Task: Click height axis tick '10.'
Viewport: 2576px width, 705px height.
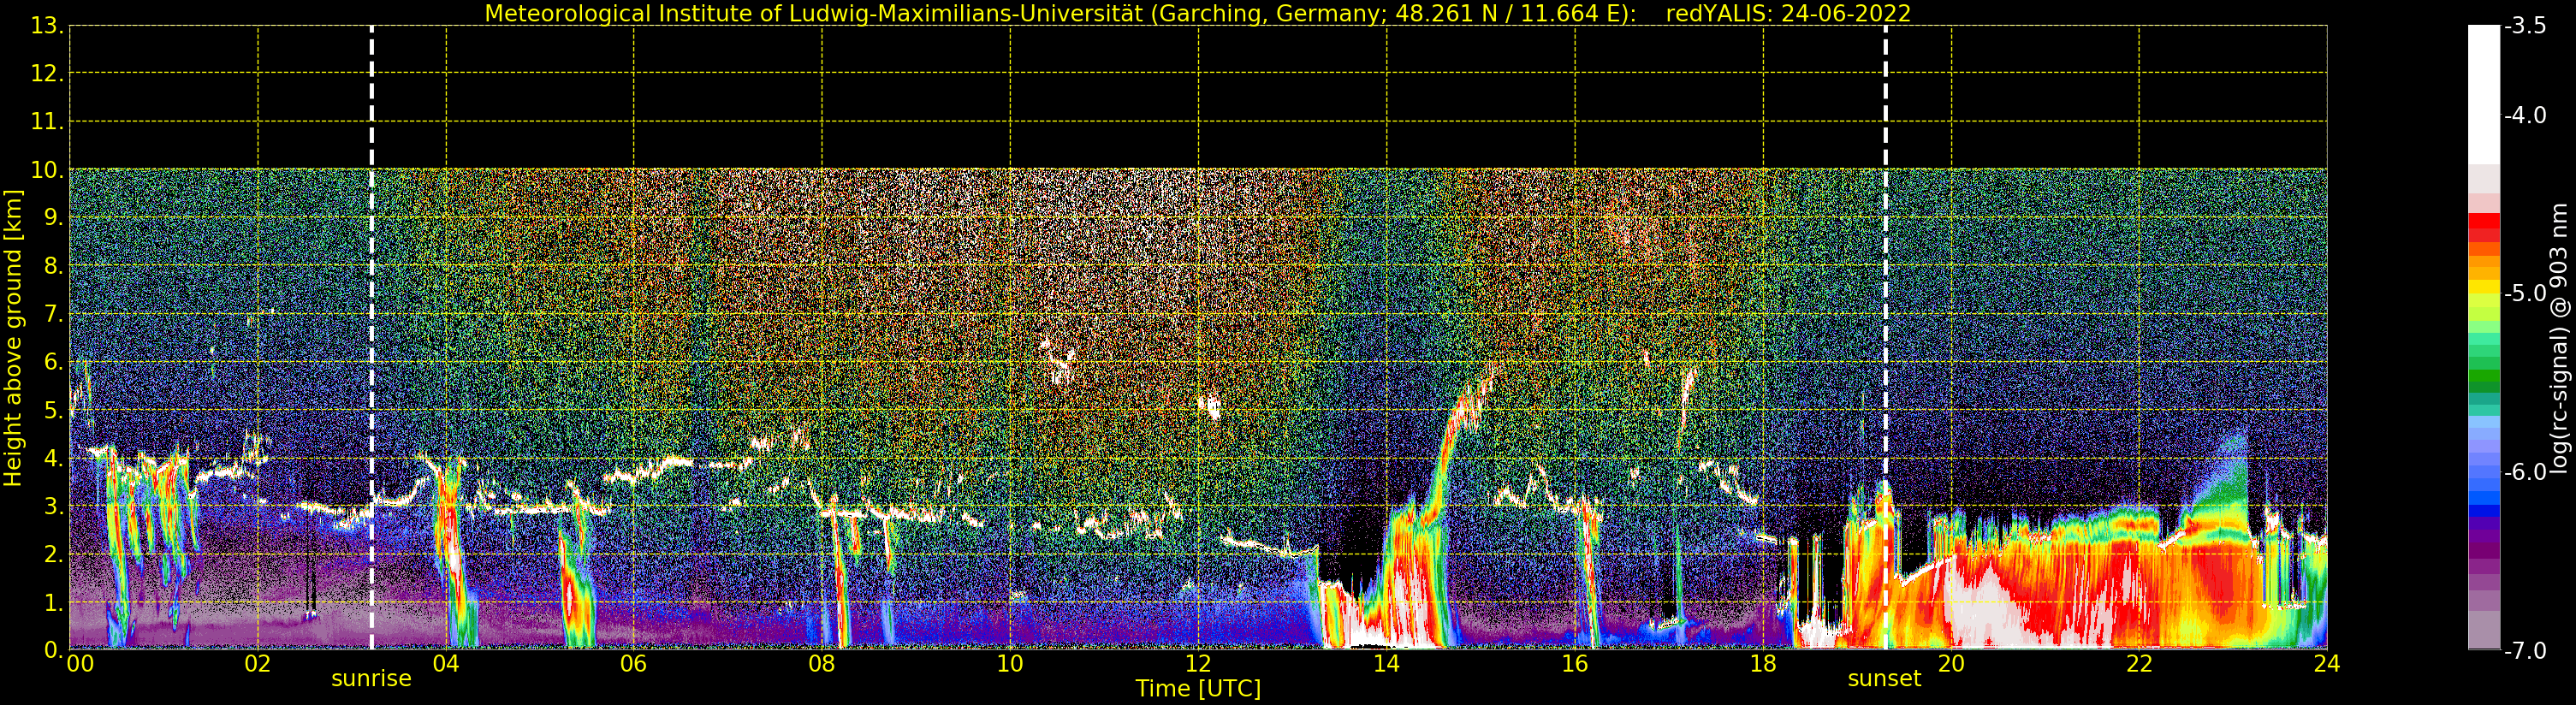Action: (47, 170)
